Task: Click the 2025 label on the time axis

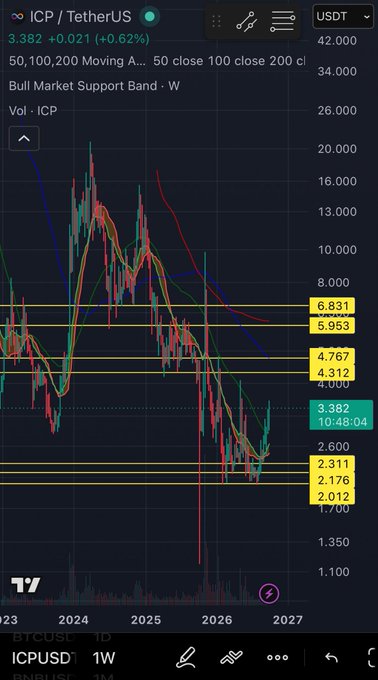Action: pyautogui.click(x=146, y=620)
